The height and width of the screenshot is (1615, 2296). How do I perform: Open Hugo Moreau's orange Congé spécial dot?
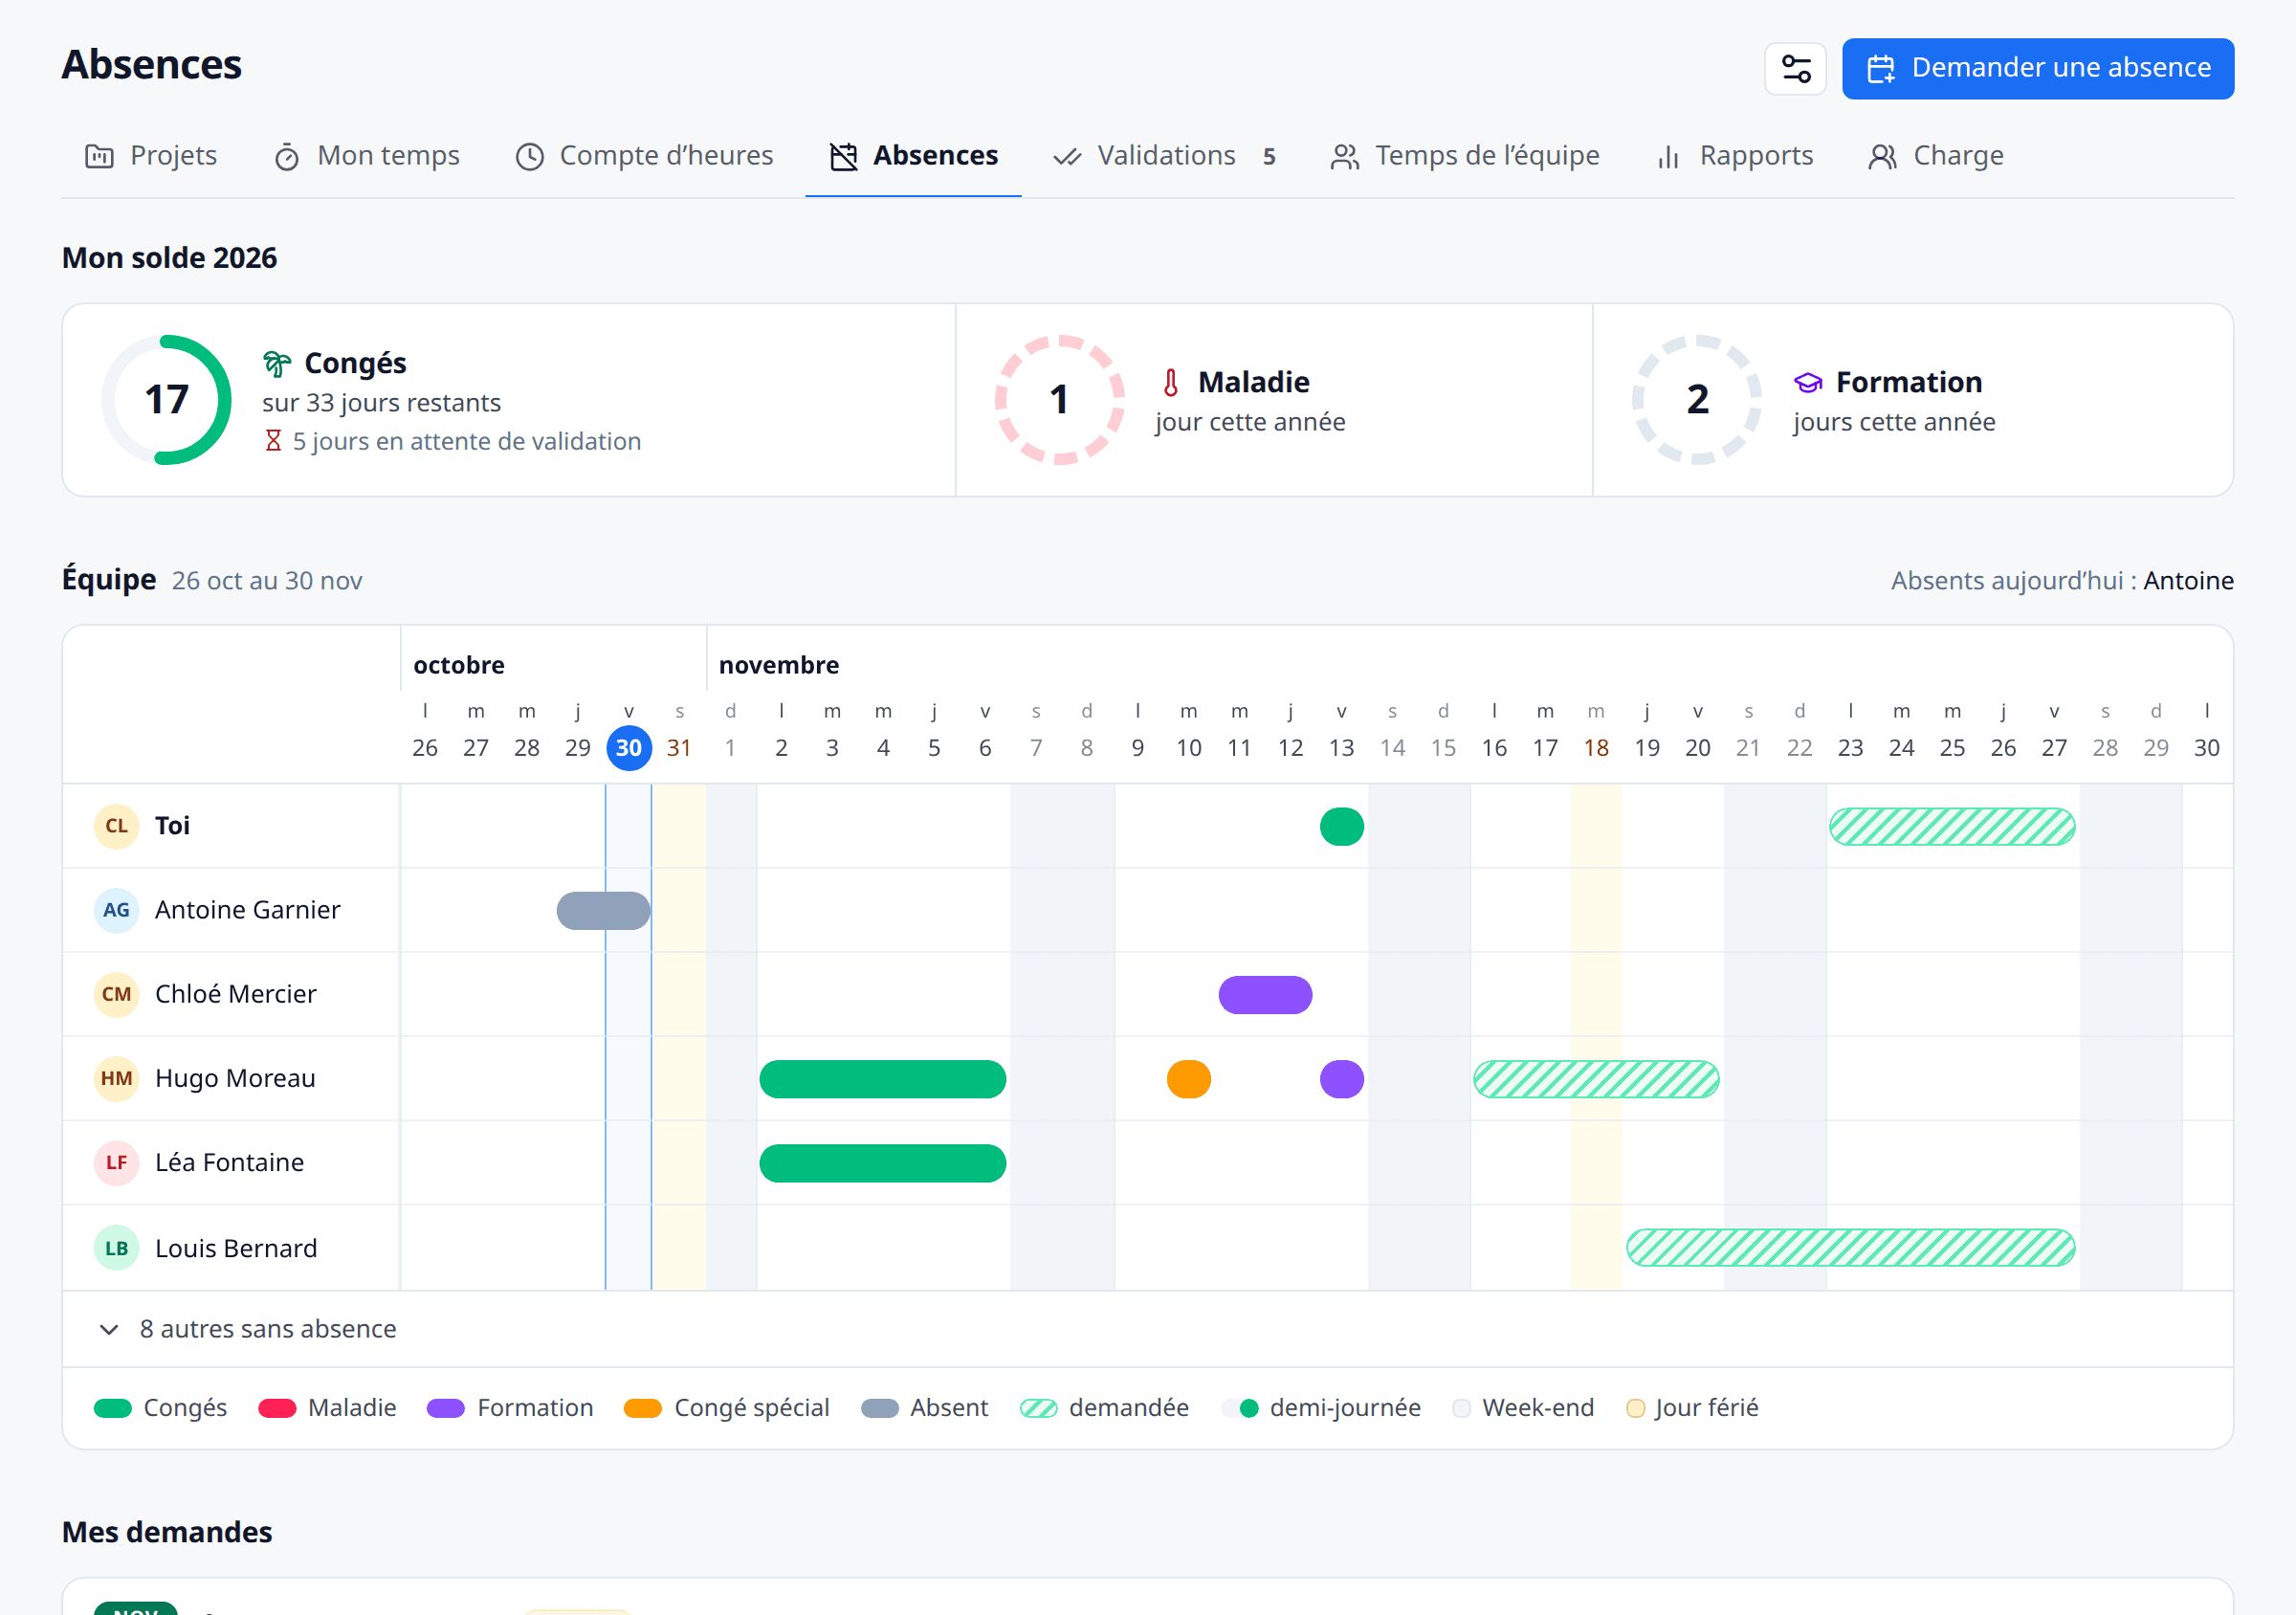coord(1189,1079)
